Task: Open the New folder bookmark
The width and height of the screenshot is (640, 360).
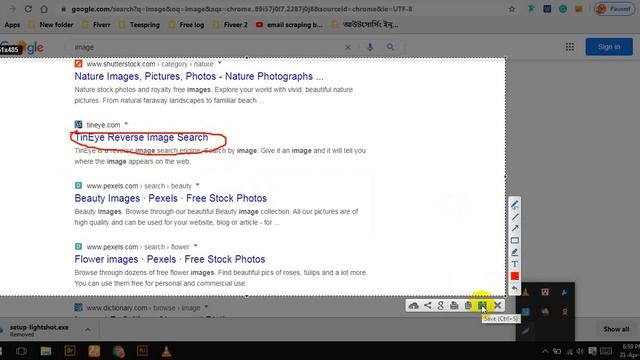Action: pos(51,25)
